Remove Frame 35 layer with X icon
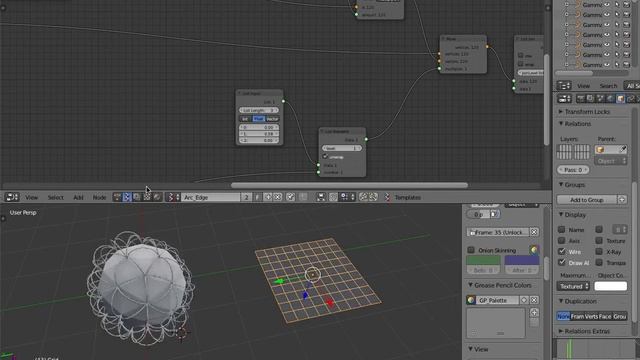640x360 pixels. coord(534,232)
